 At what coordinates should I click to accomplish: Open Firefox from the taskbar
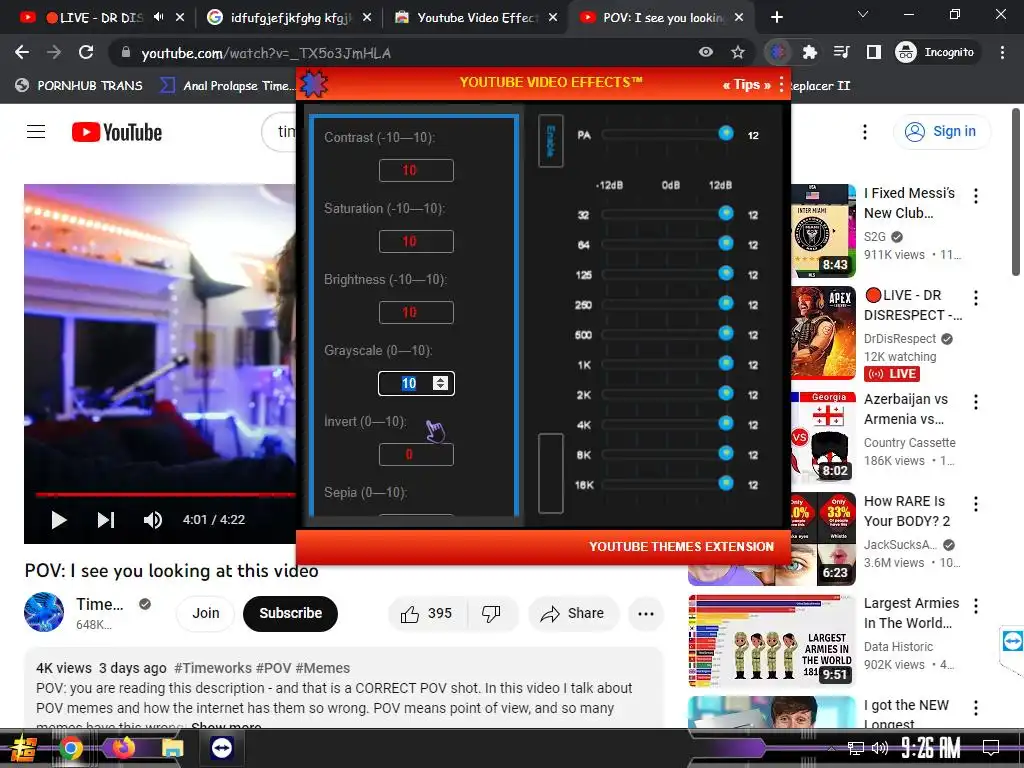tap(123, 748)
